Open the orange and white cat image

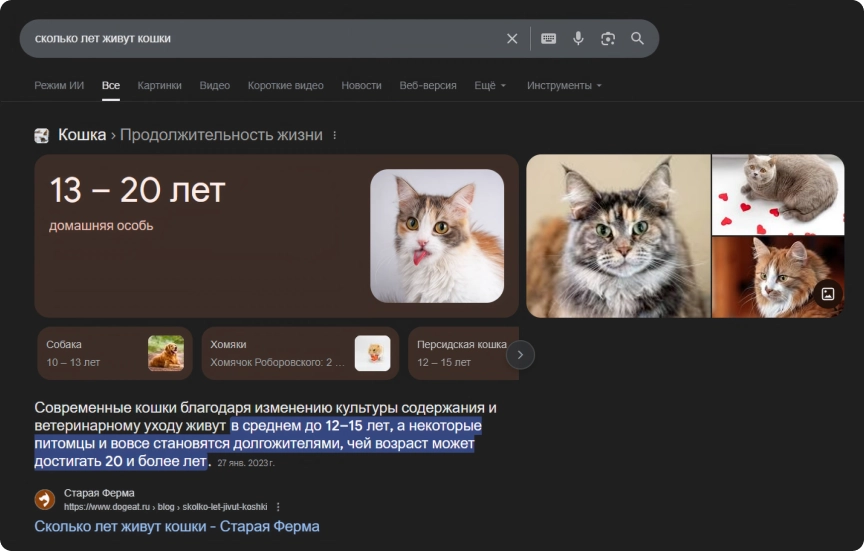pyautogui.click(x=778, y=277)
